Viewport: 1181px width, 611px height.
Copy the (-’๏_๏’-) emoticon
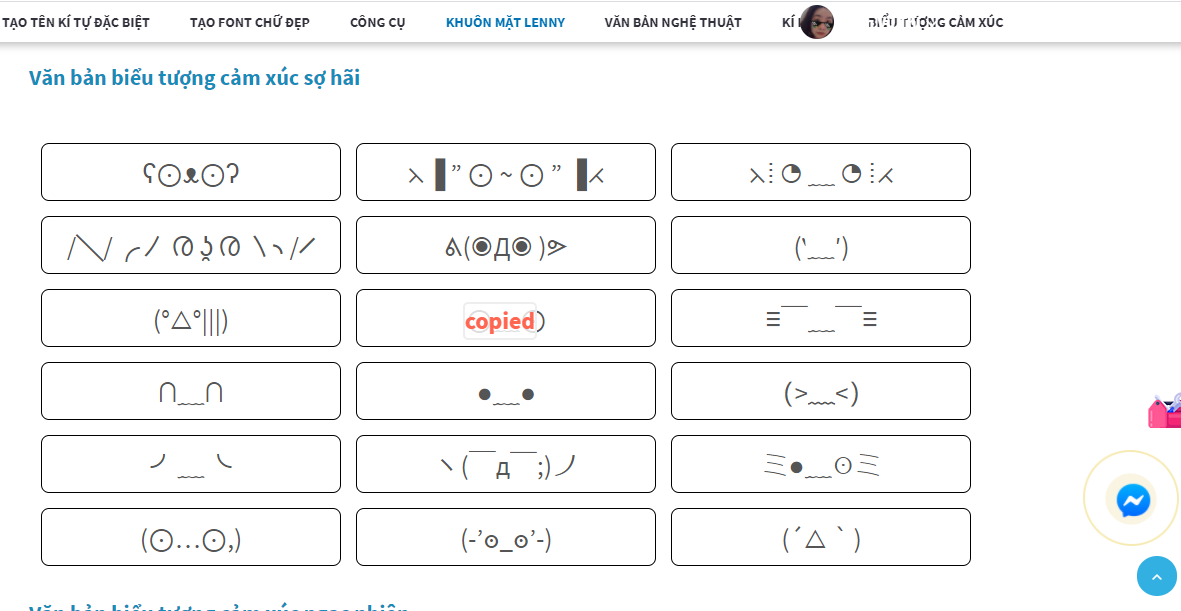[x=506, y=537]
